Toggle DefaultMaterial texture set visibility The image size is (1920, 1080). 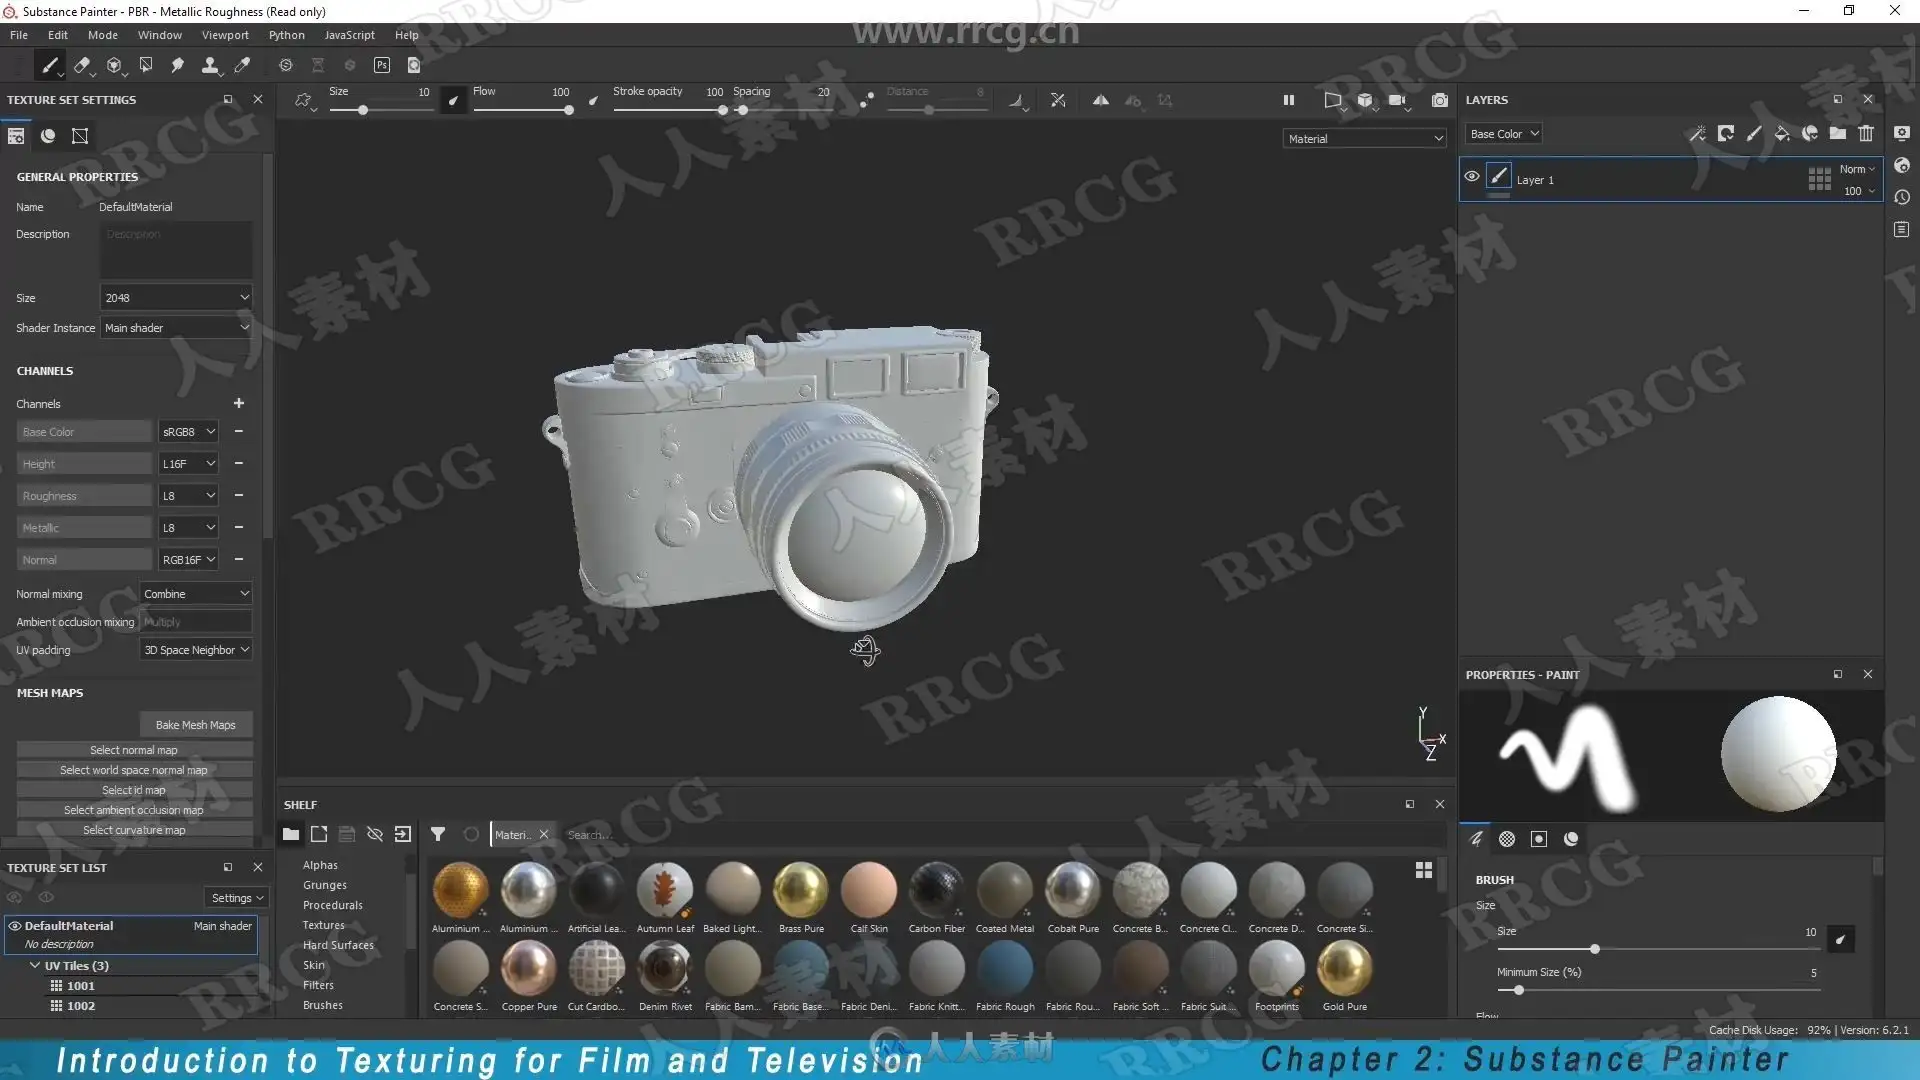point(15,926)
